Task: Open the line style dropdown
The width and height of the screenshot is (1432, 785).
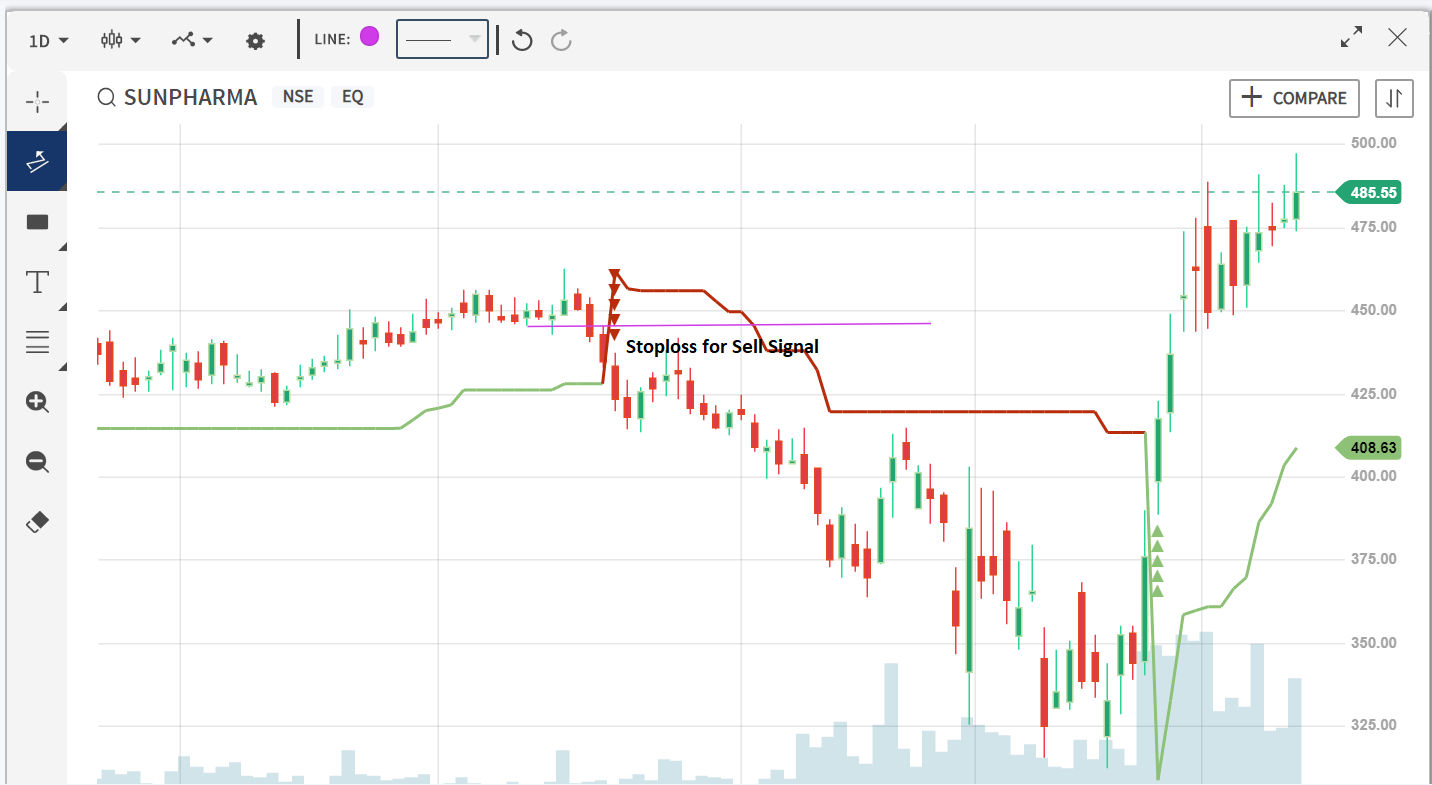Action: [442, 39]
